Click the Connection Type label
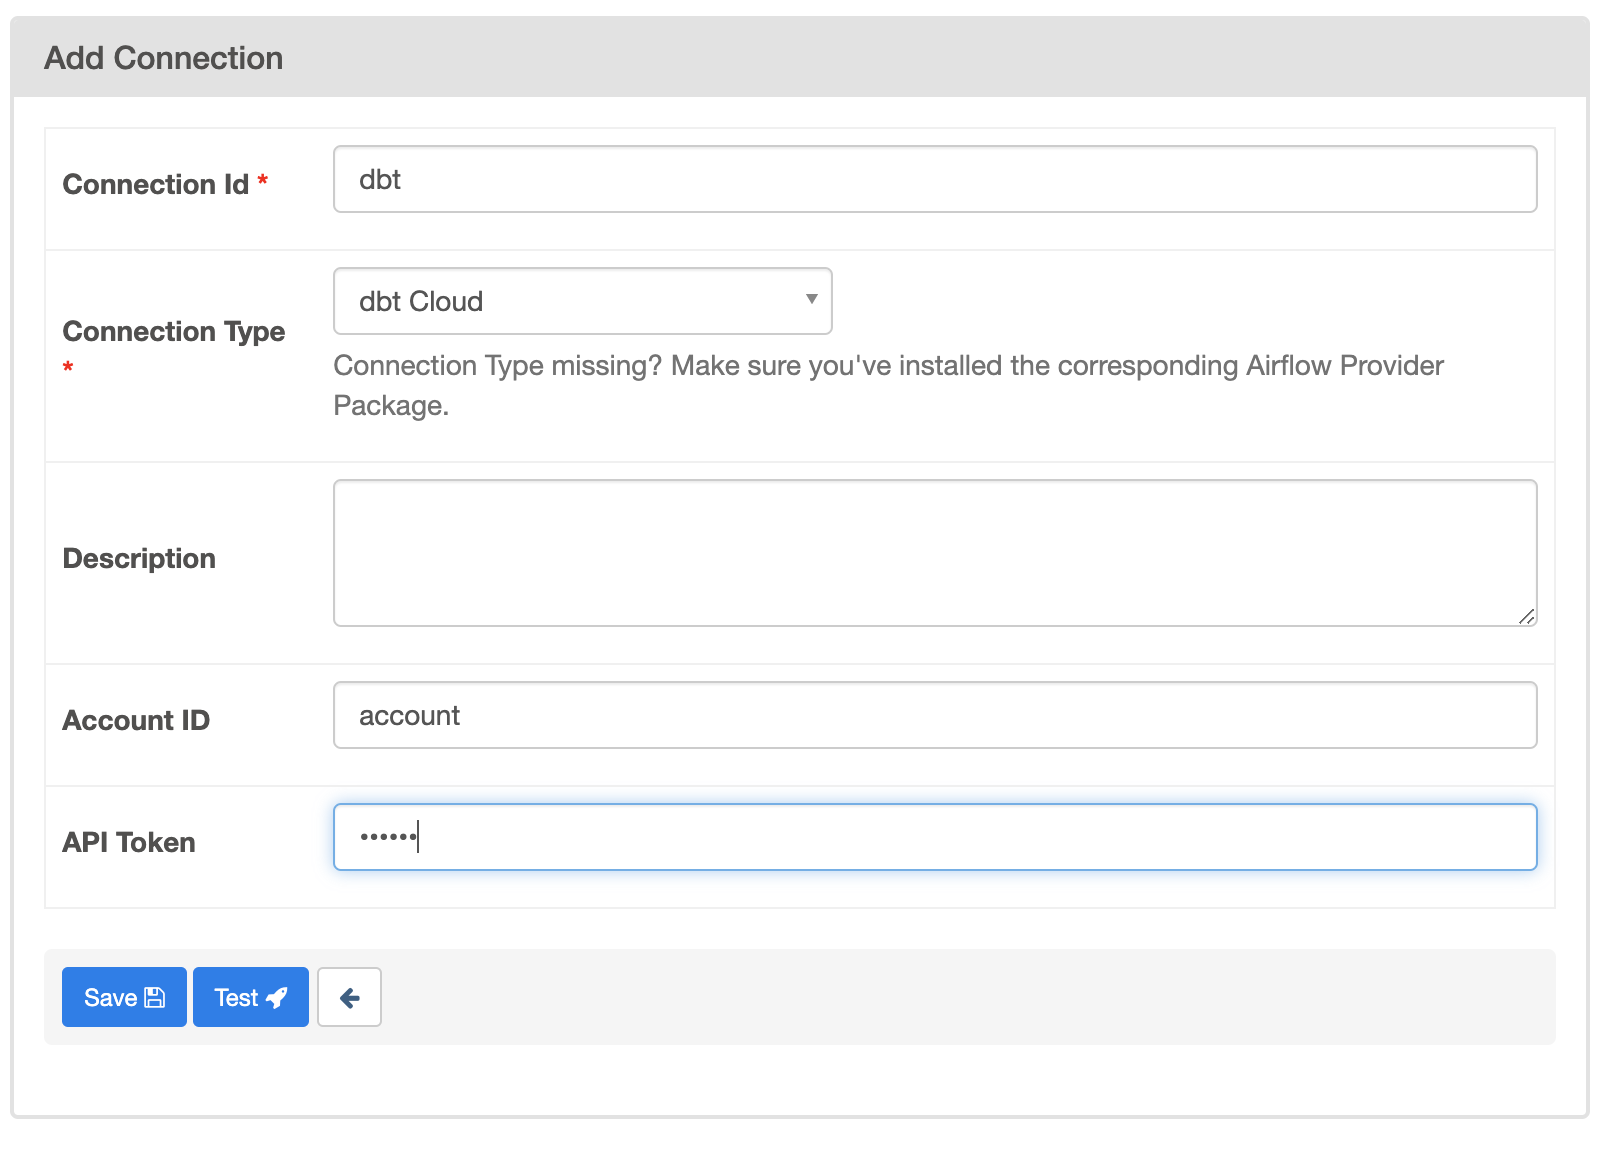This screenshot has height=1152, width=1598. coord(173,331)
